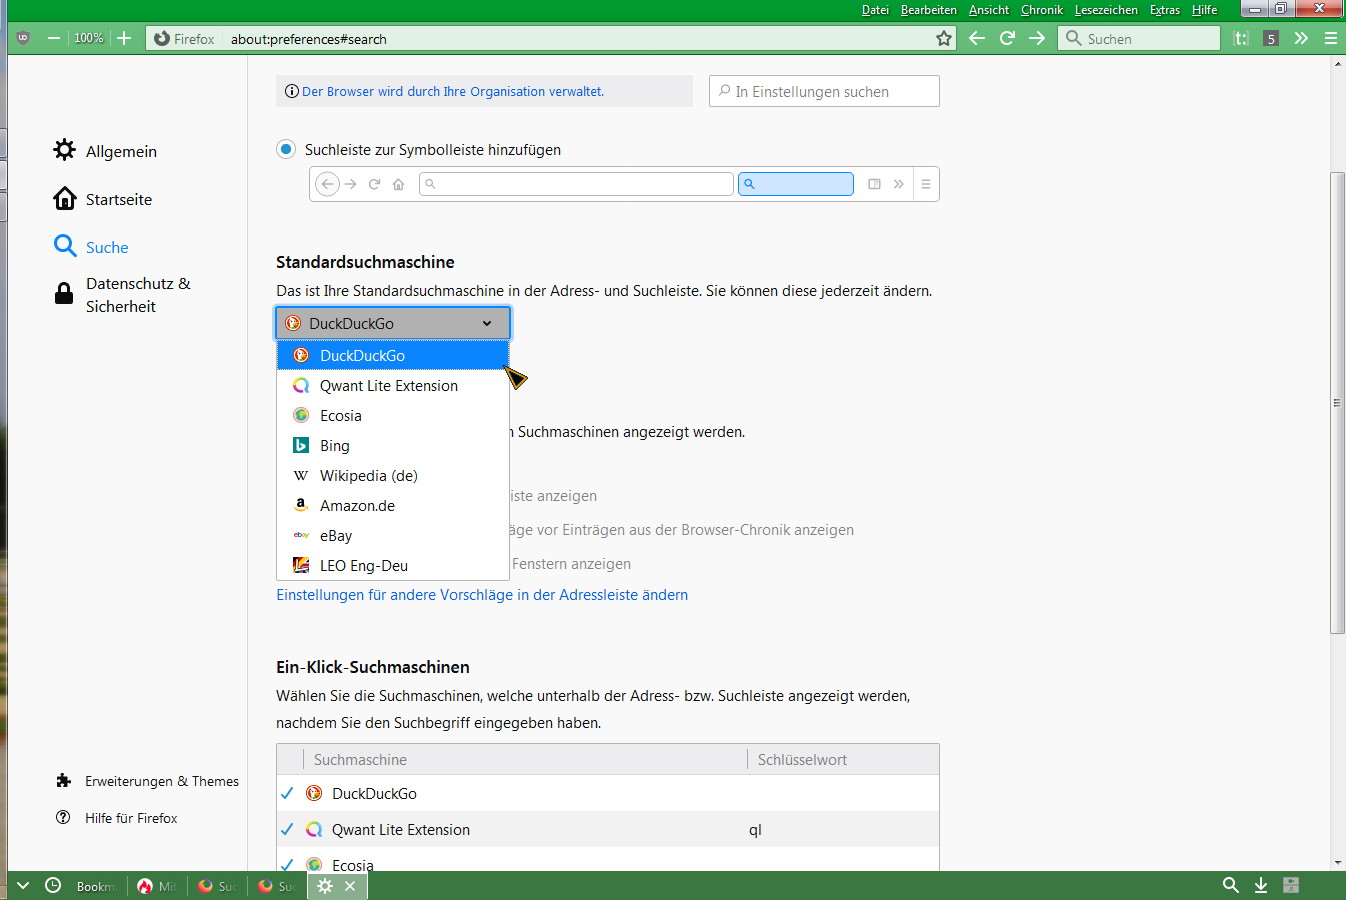The height and width of the screenshot is (900, 1346).
Task: Open Allgemein settings with gear icon
Action: [106, 151]
